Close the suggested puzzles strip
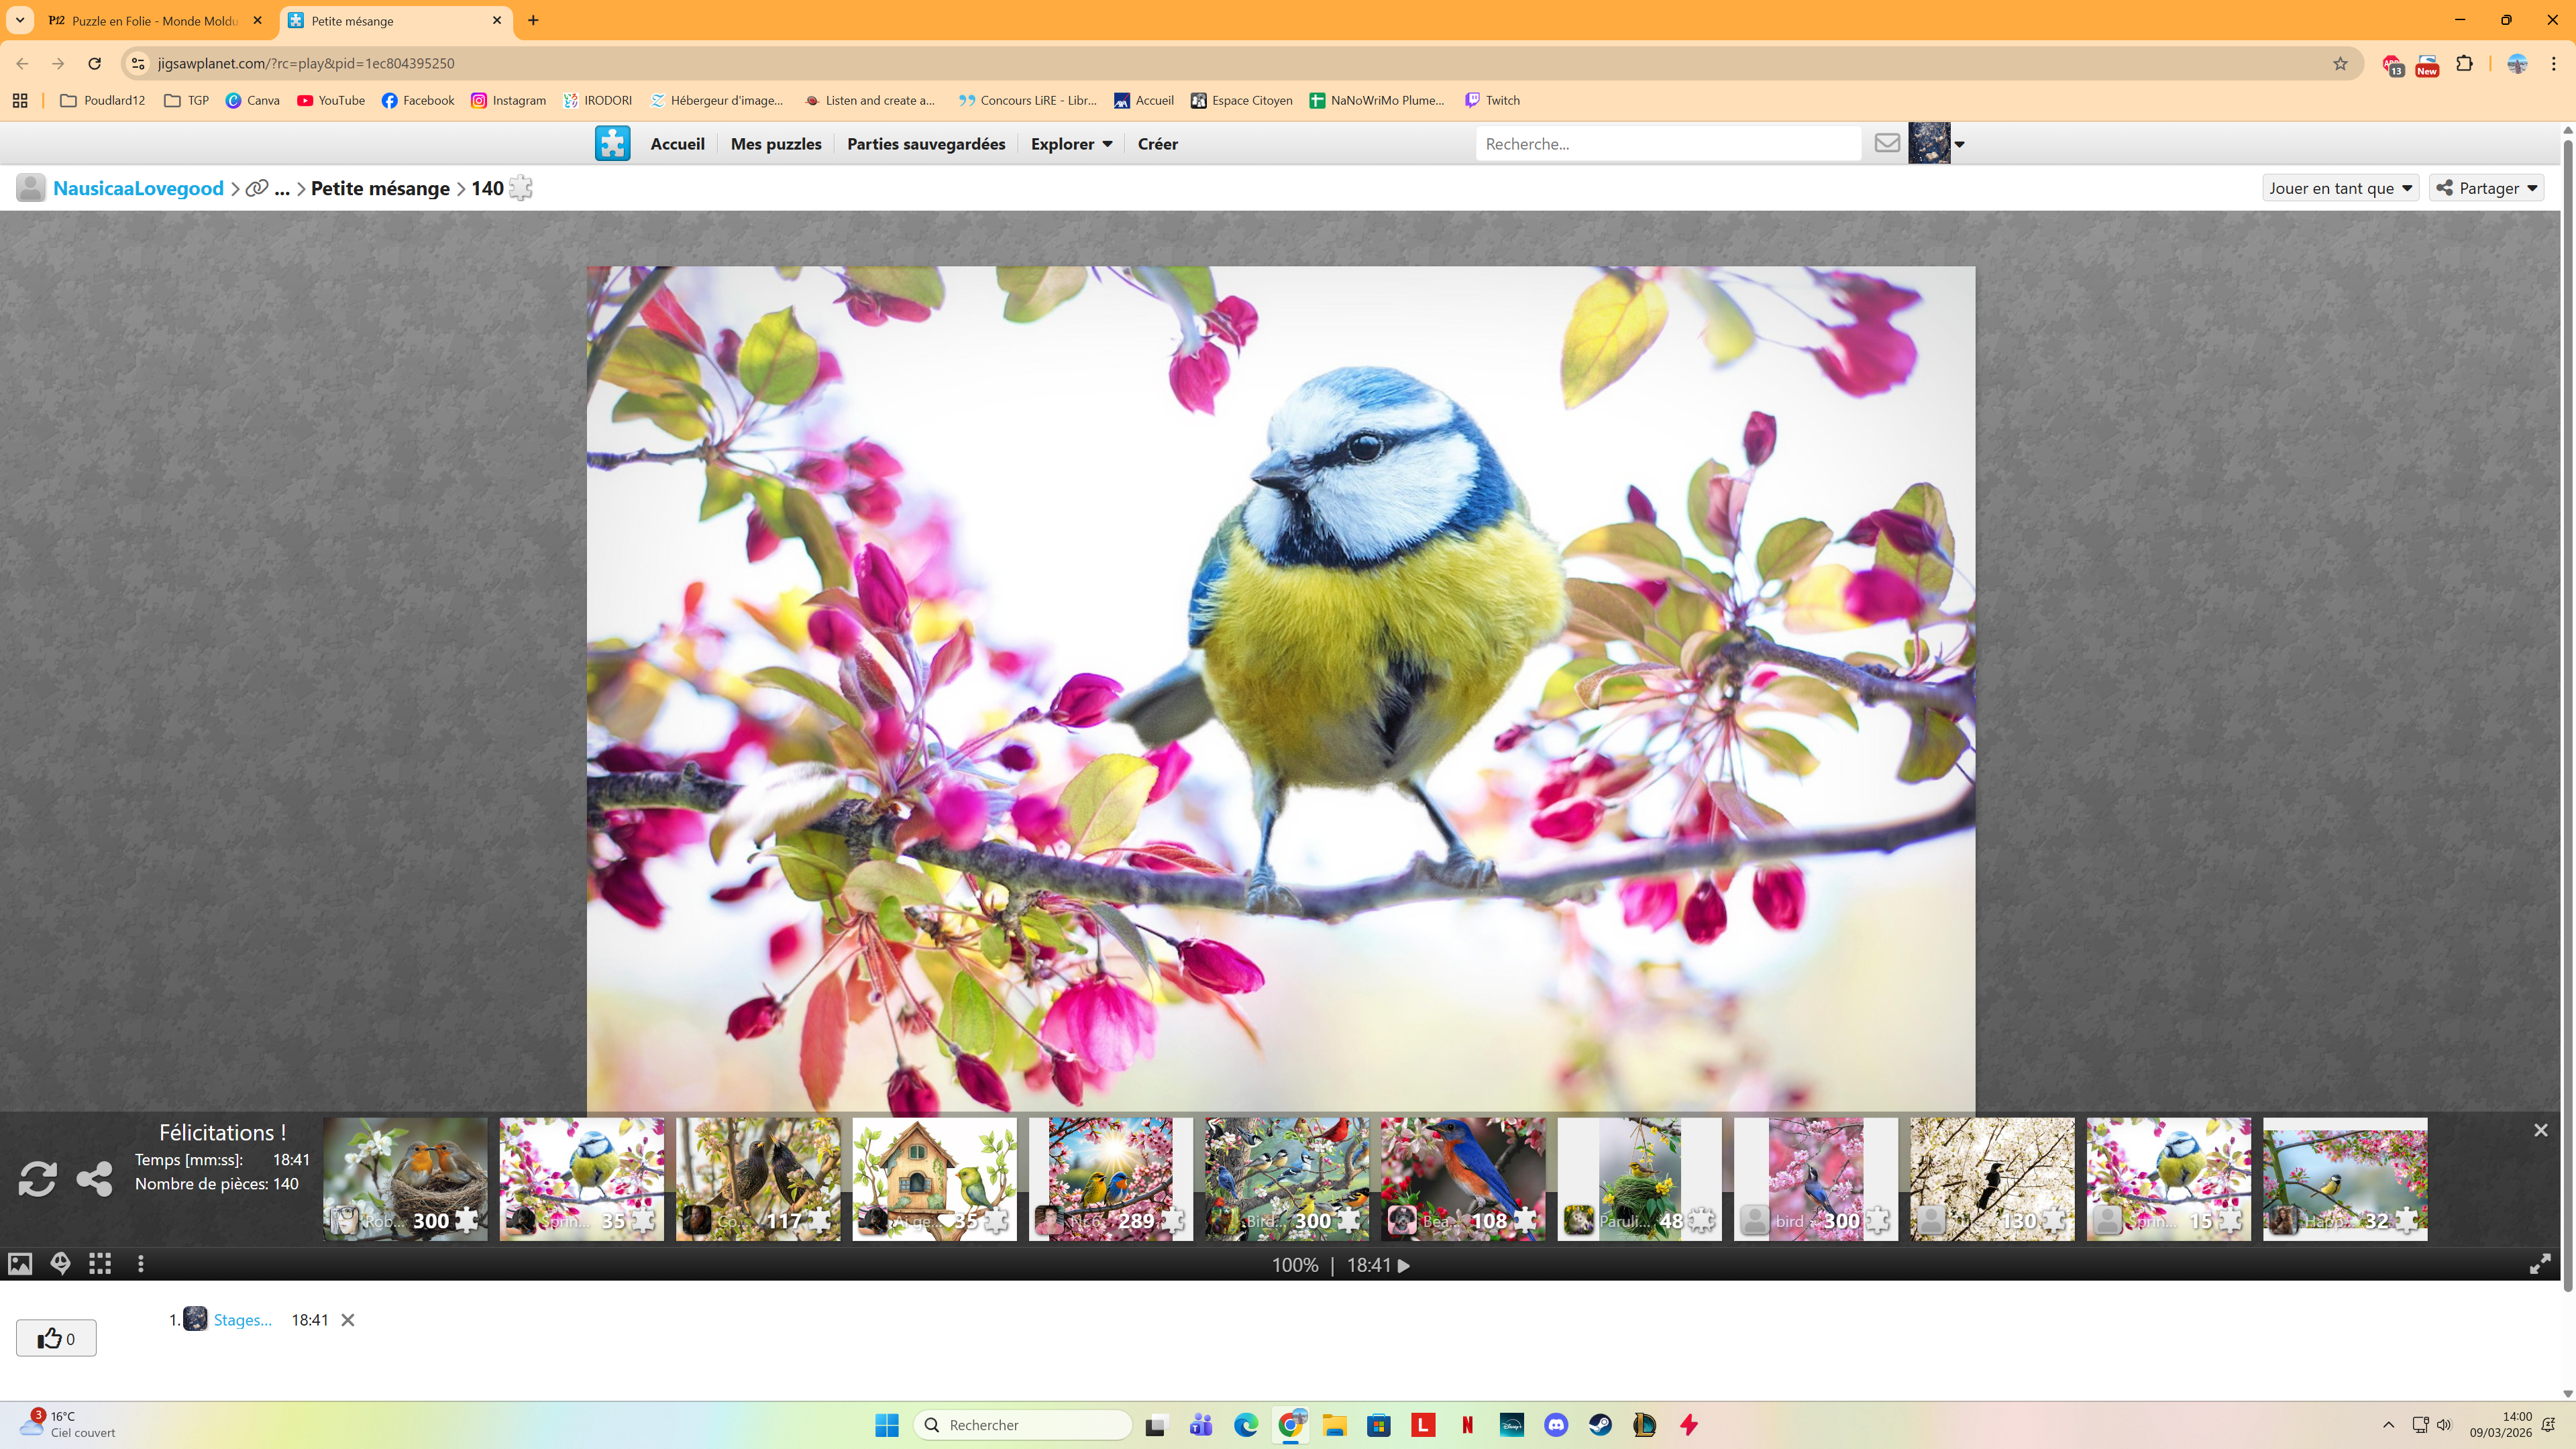This screenshot has height=1449, width=2576. click(x=2540, y=1130)
